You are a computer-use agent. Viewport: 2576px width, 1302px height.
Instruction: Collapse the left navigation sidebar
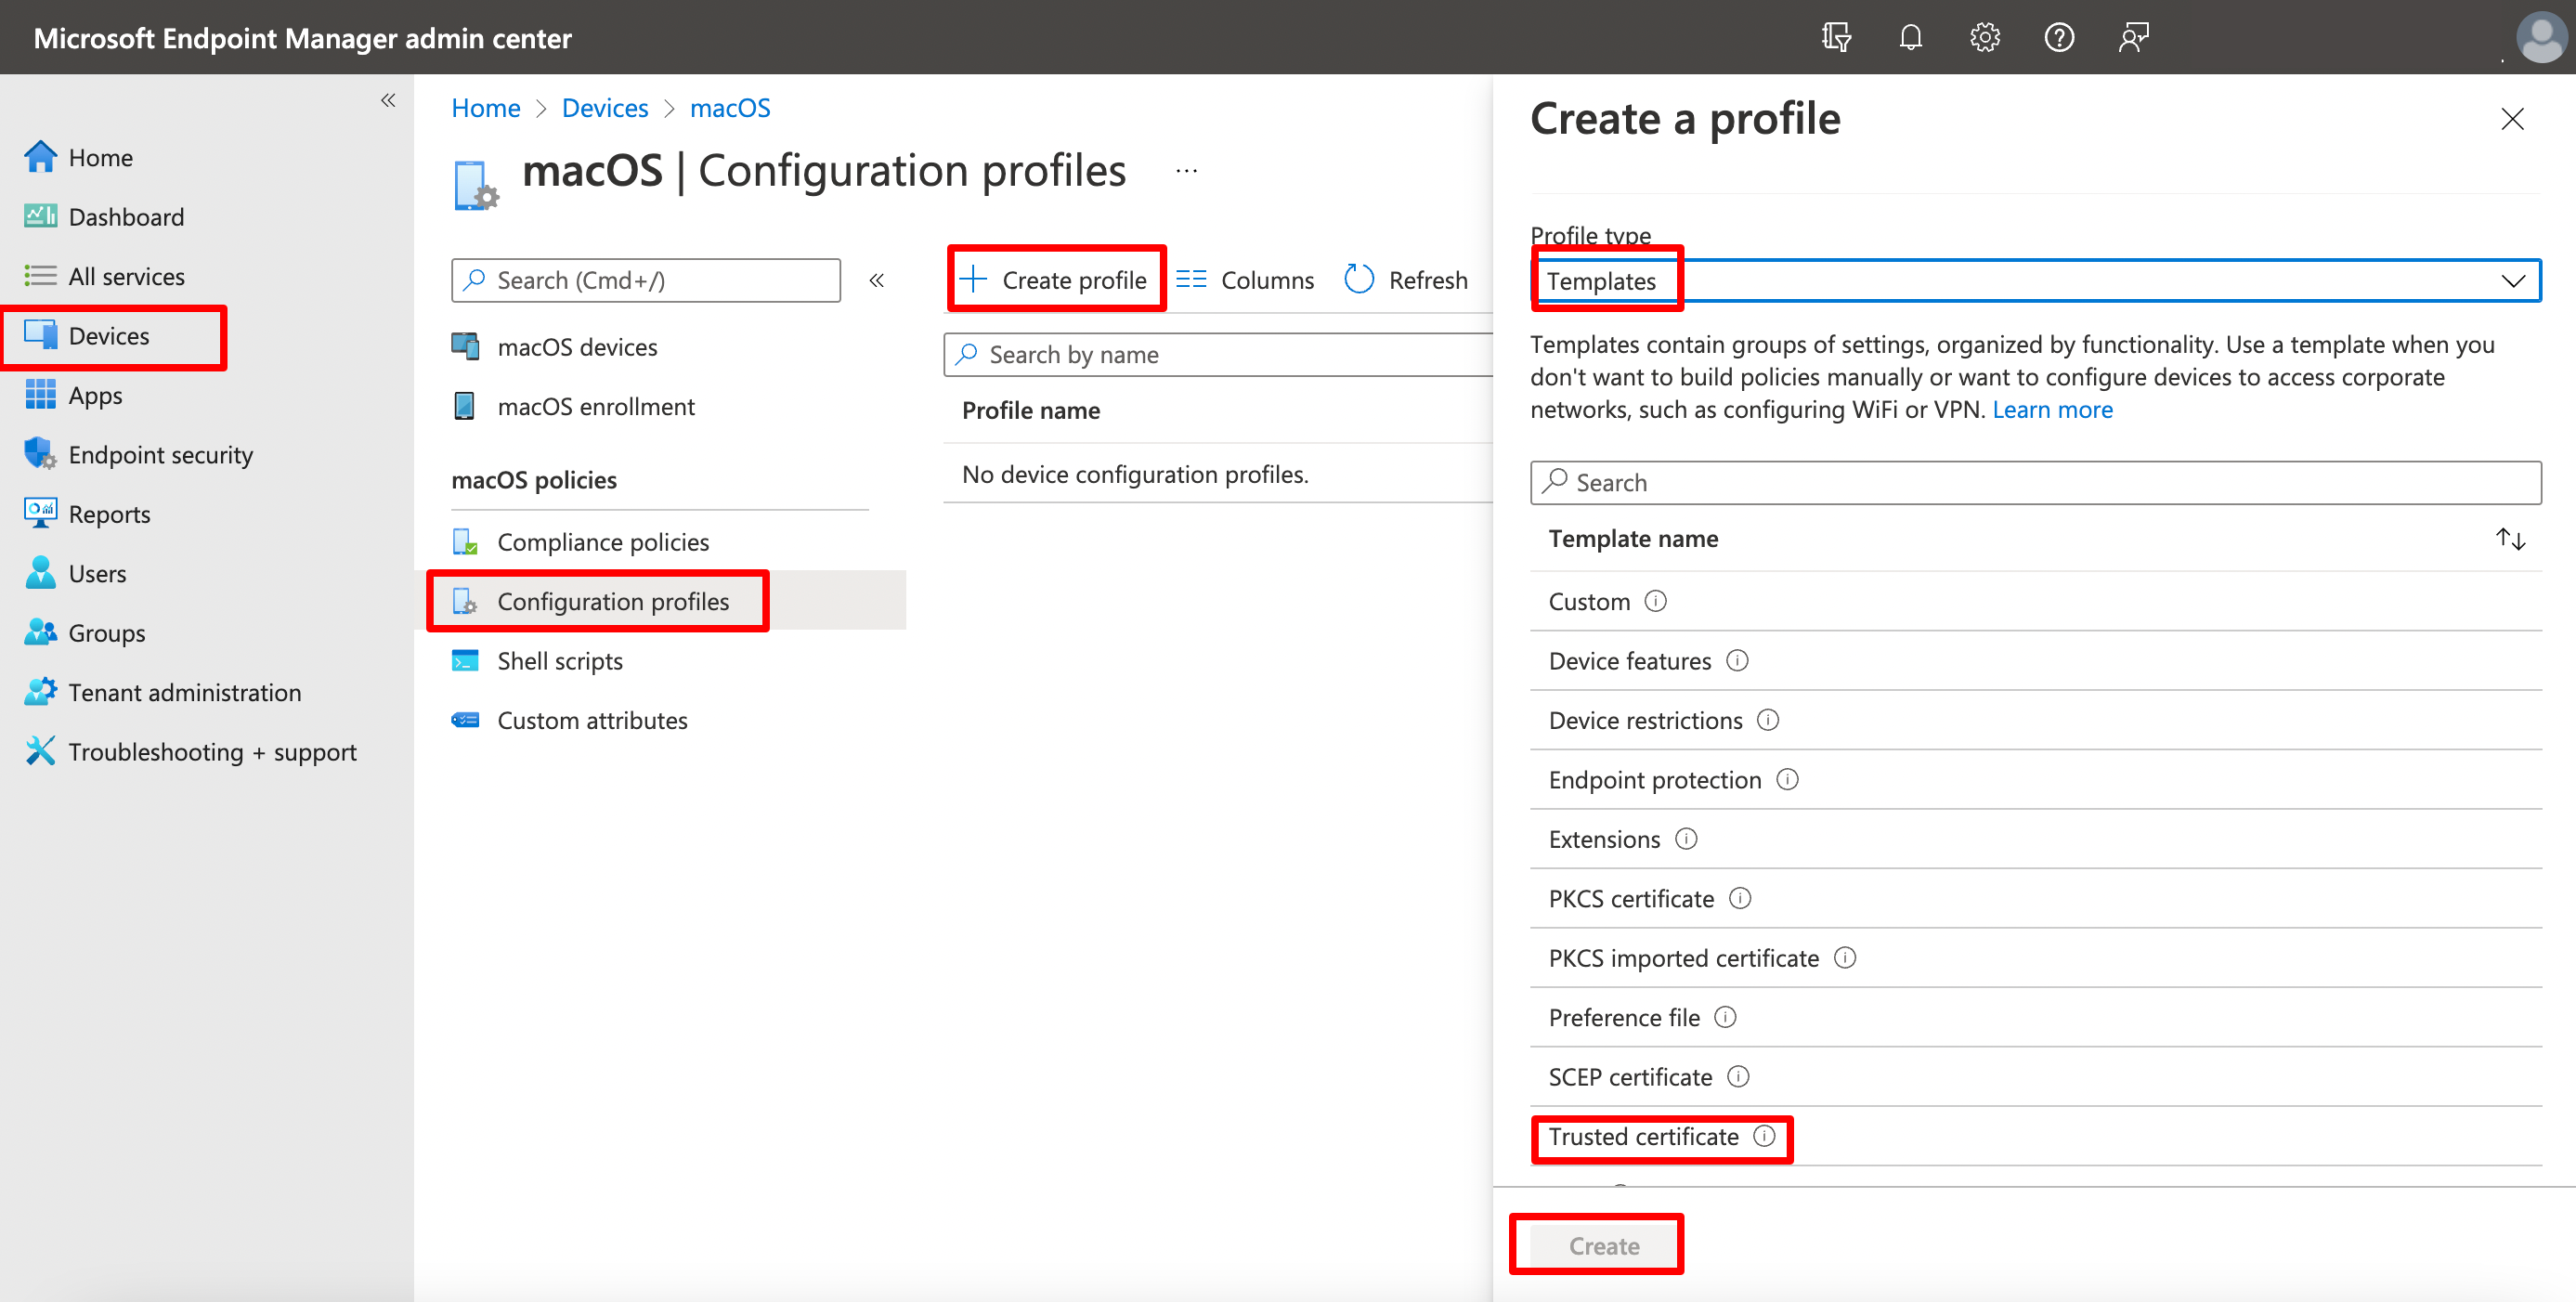tap(389, 100)
